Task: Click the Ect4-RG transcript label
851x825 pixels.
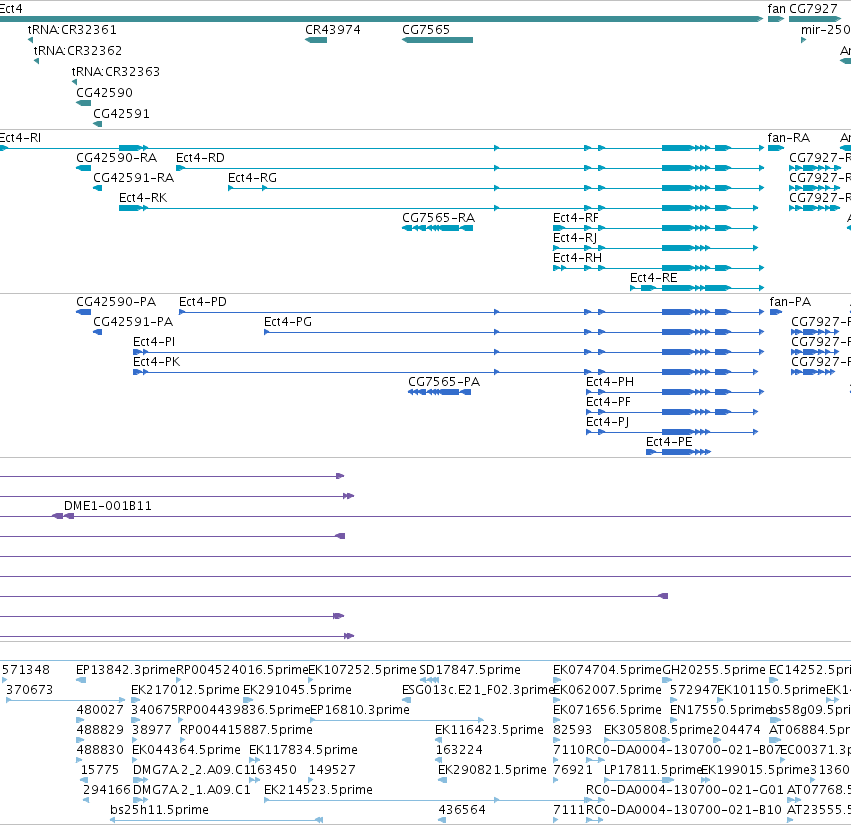Action: coord(252,178)
